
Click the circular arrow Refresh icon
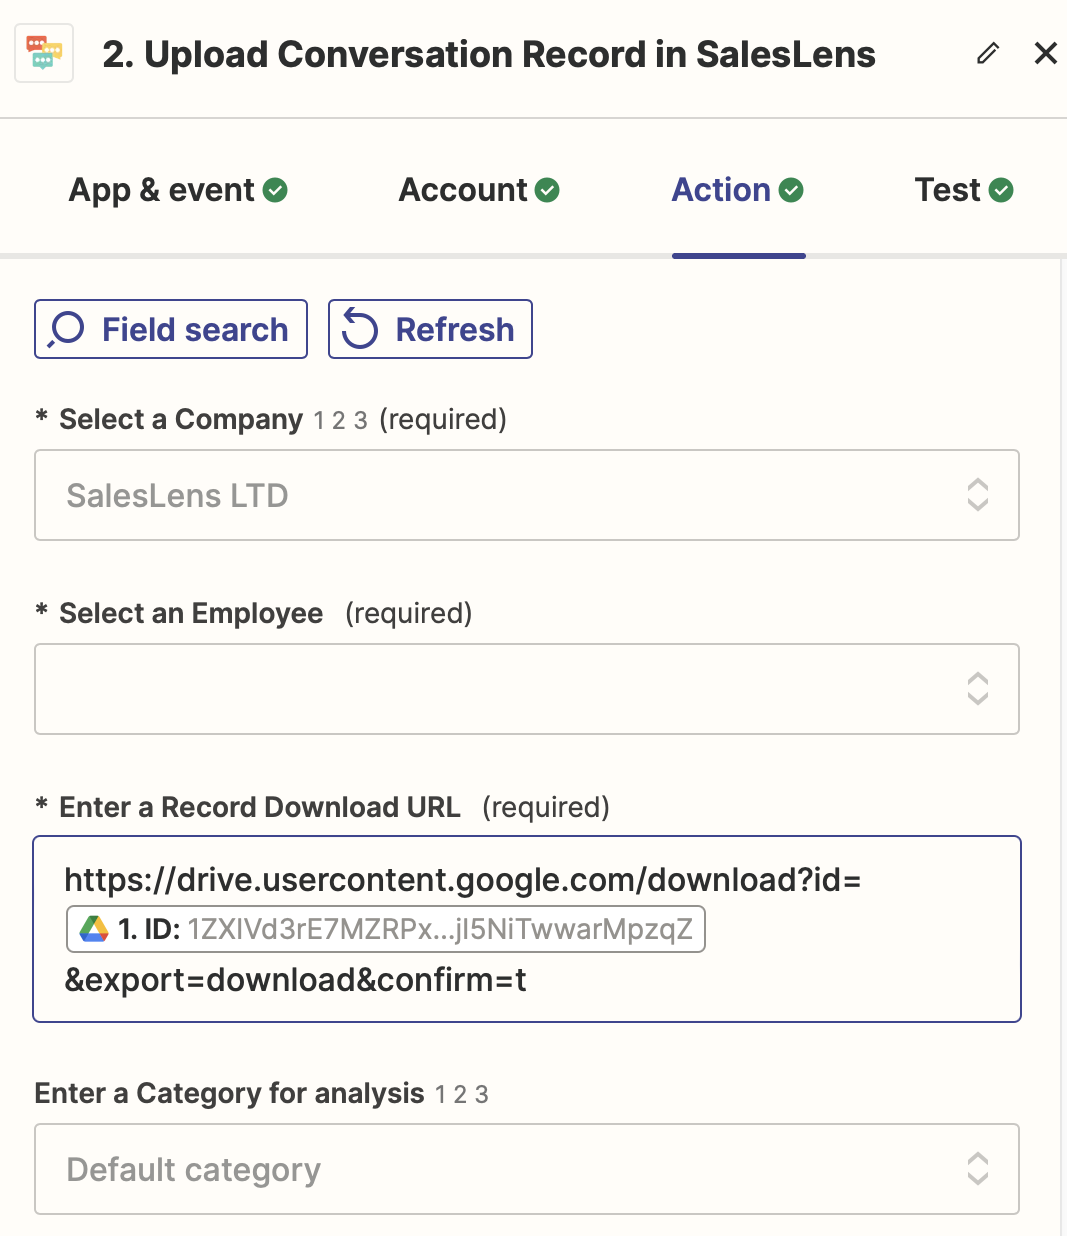(361, 328)
